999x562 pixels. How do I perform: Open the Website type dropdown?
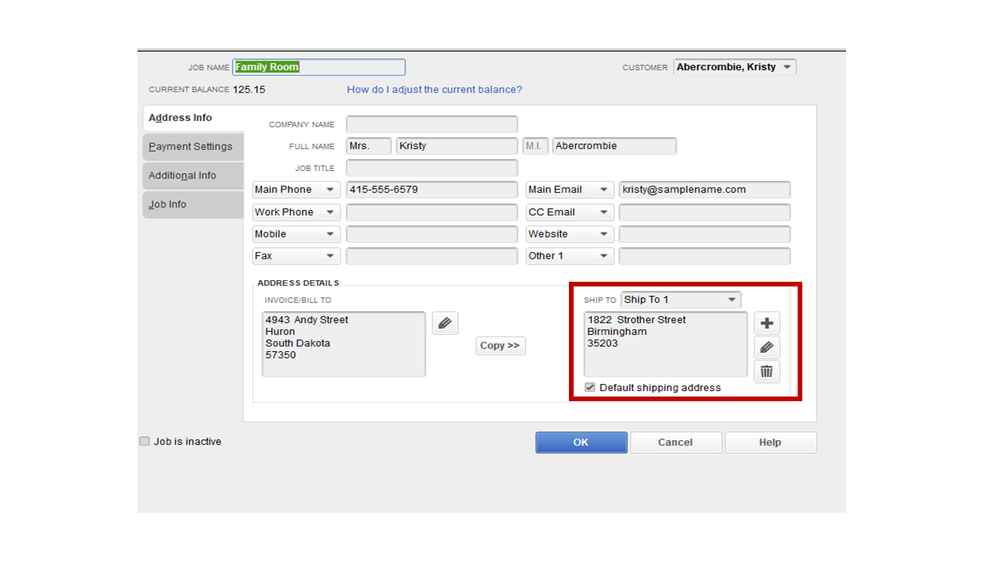569,234
